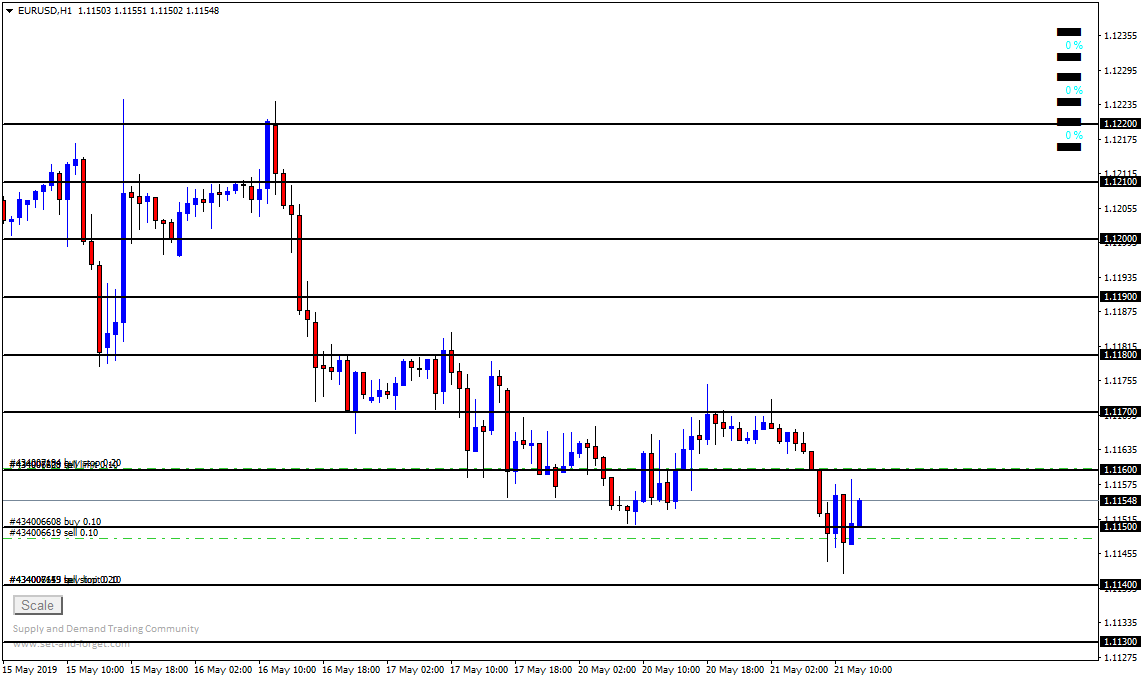Image resolution: width=1144 pixels, height=681 pixels.
Task: Click the 1.11700 price level tag
Action: coord(1118,412)
